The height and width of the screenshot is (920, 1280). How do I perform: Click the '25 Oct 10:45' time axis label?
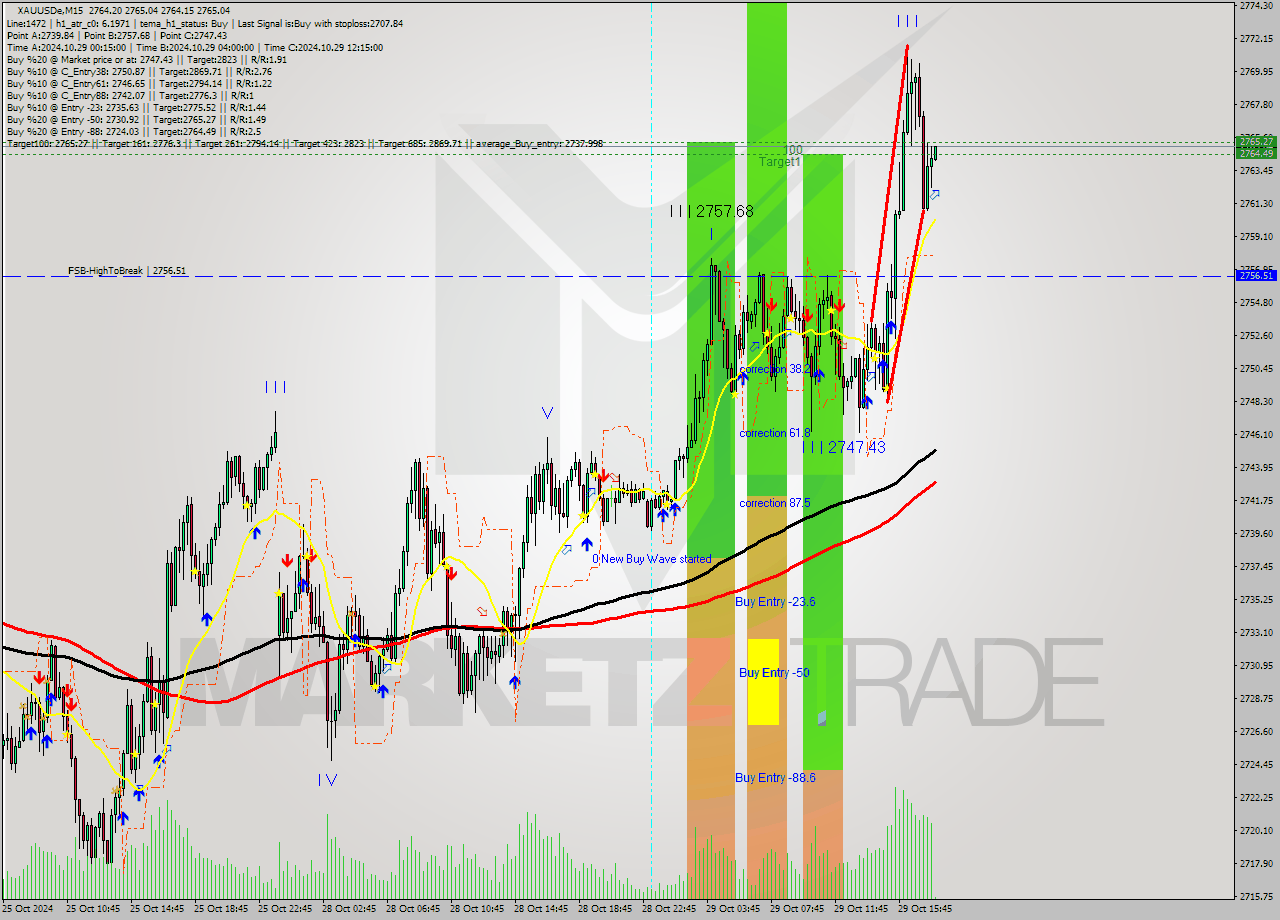coord(93,910)
